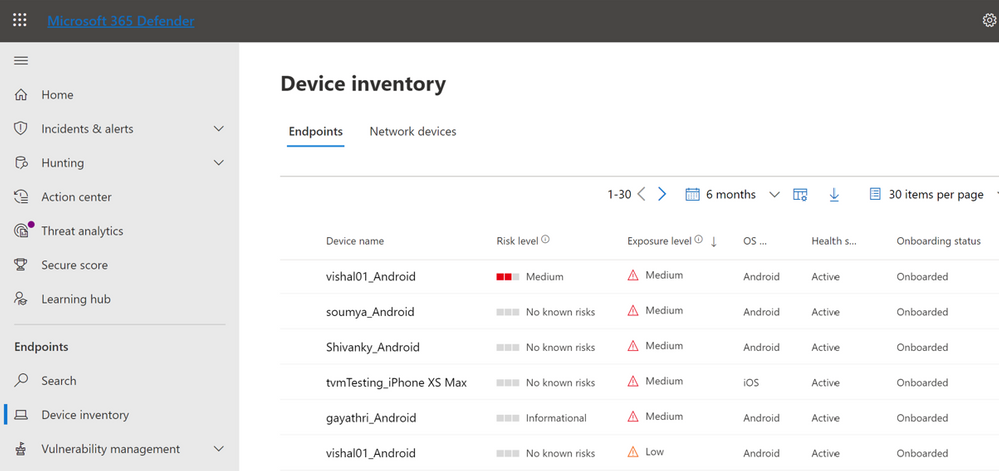
Task: Open the 6 months time range dropdown
Action: [x=733, y=195]
